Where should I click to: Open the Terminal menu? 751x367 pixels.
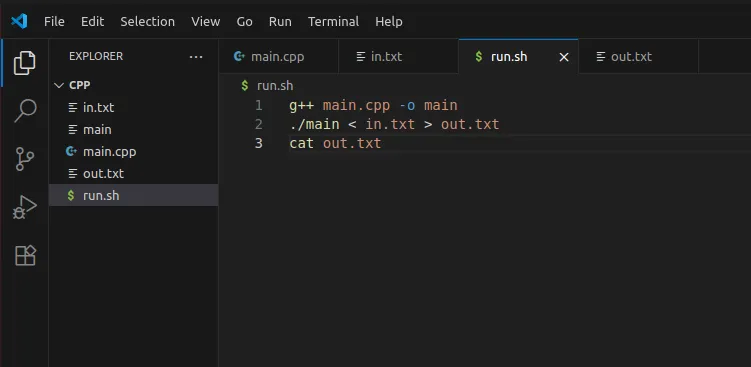(x=333, y=22)
